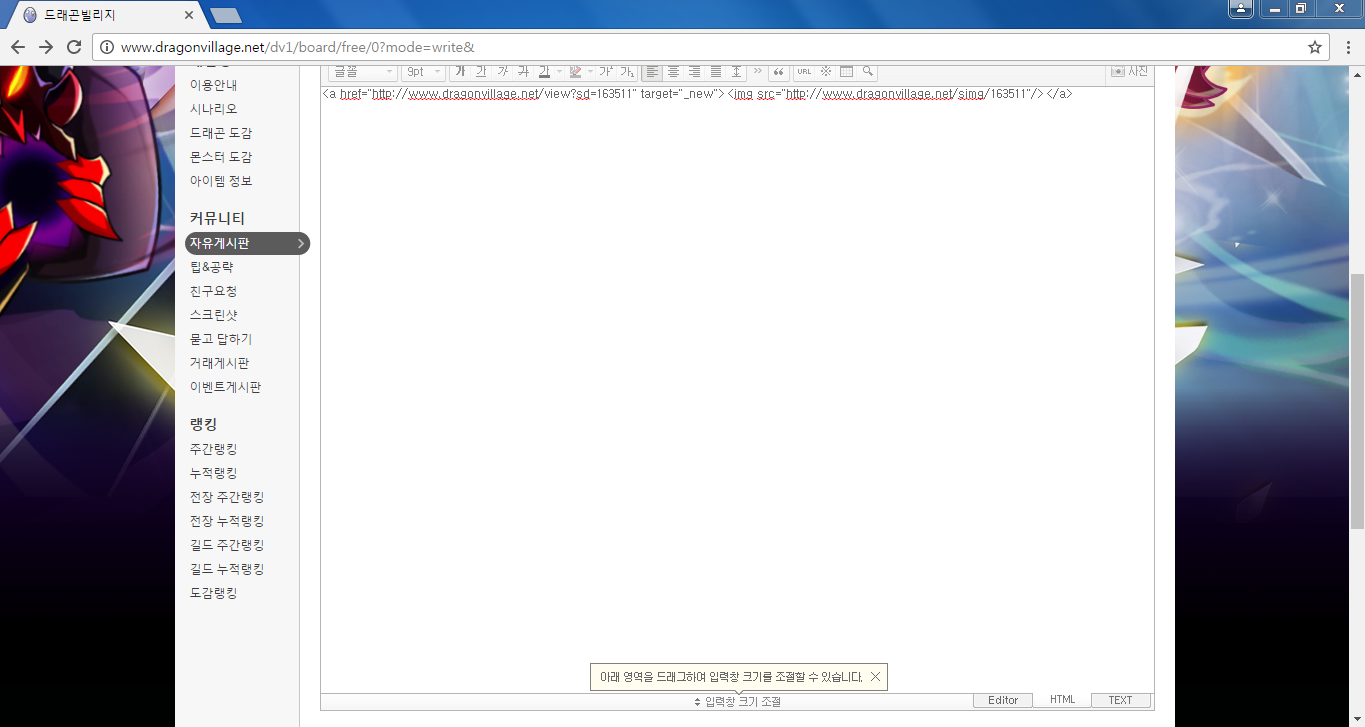Open line spacing option

click(736, 71)
